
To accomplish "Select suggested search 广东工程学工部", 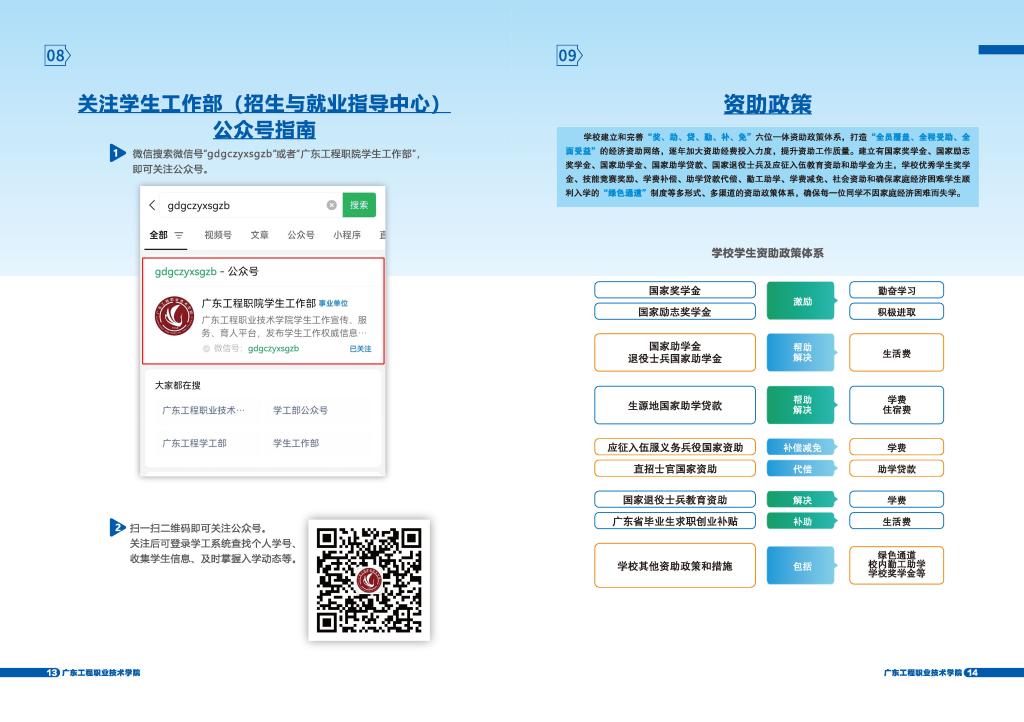I will (194, 442).
